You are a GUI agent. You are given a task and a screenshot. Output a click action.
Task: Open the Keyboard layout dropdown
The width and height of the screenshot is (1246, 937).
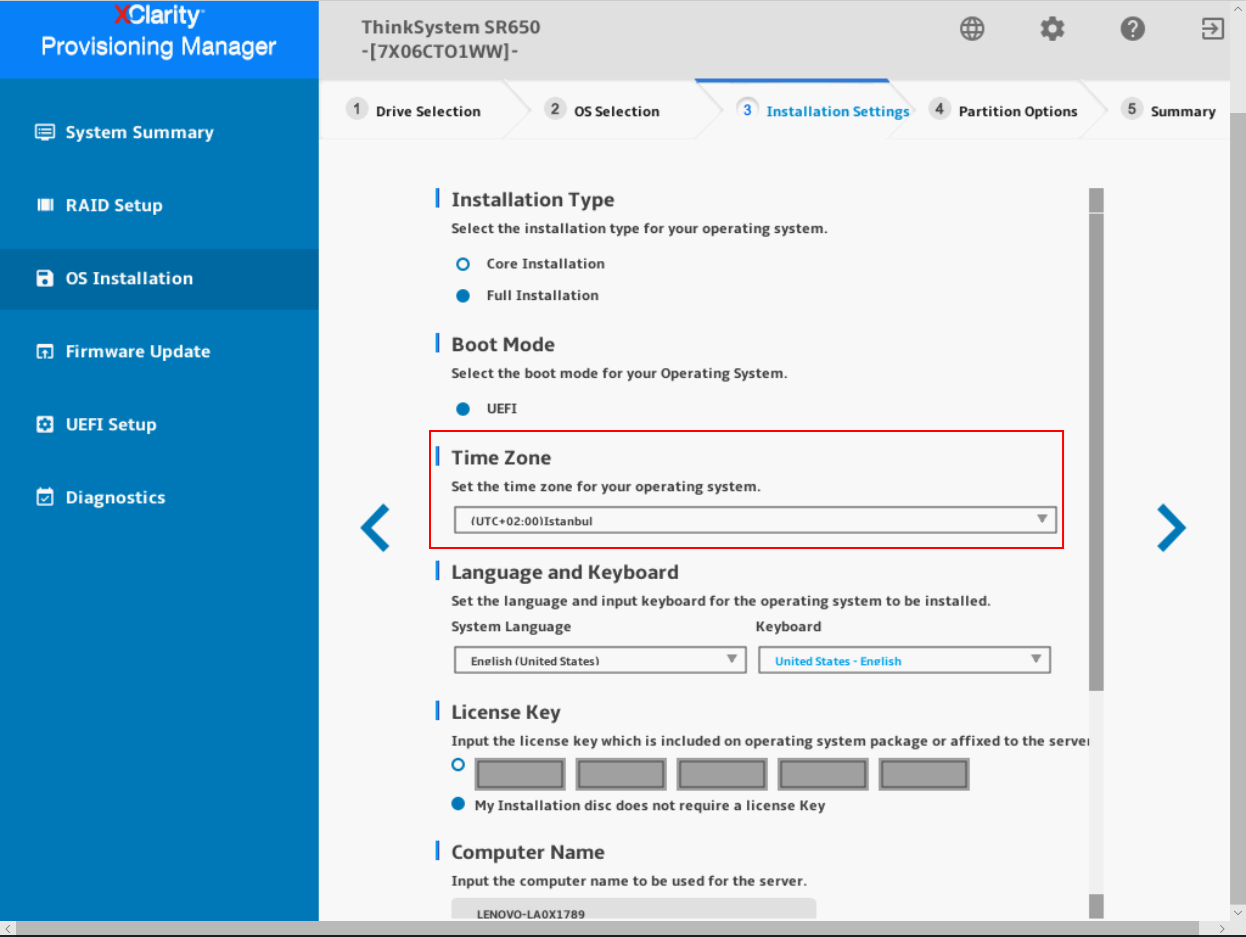coord(904,660)
